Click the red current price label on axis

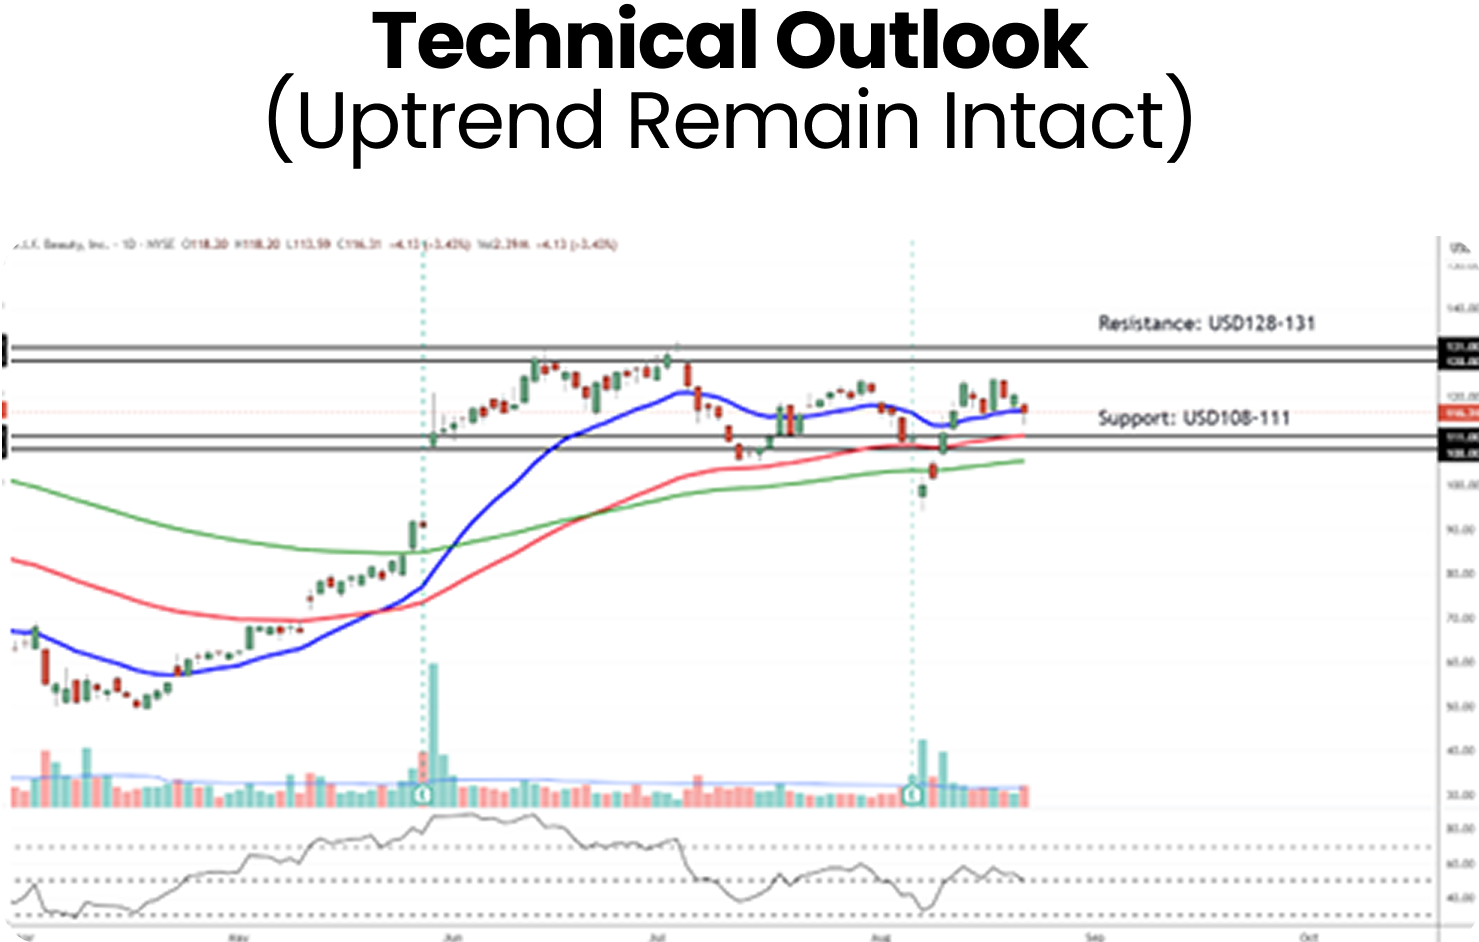[x=1457, y=413]
